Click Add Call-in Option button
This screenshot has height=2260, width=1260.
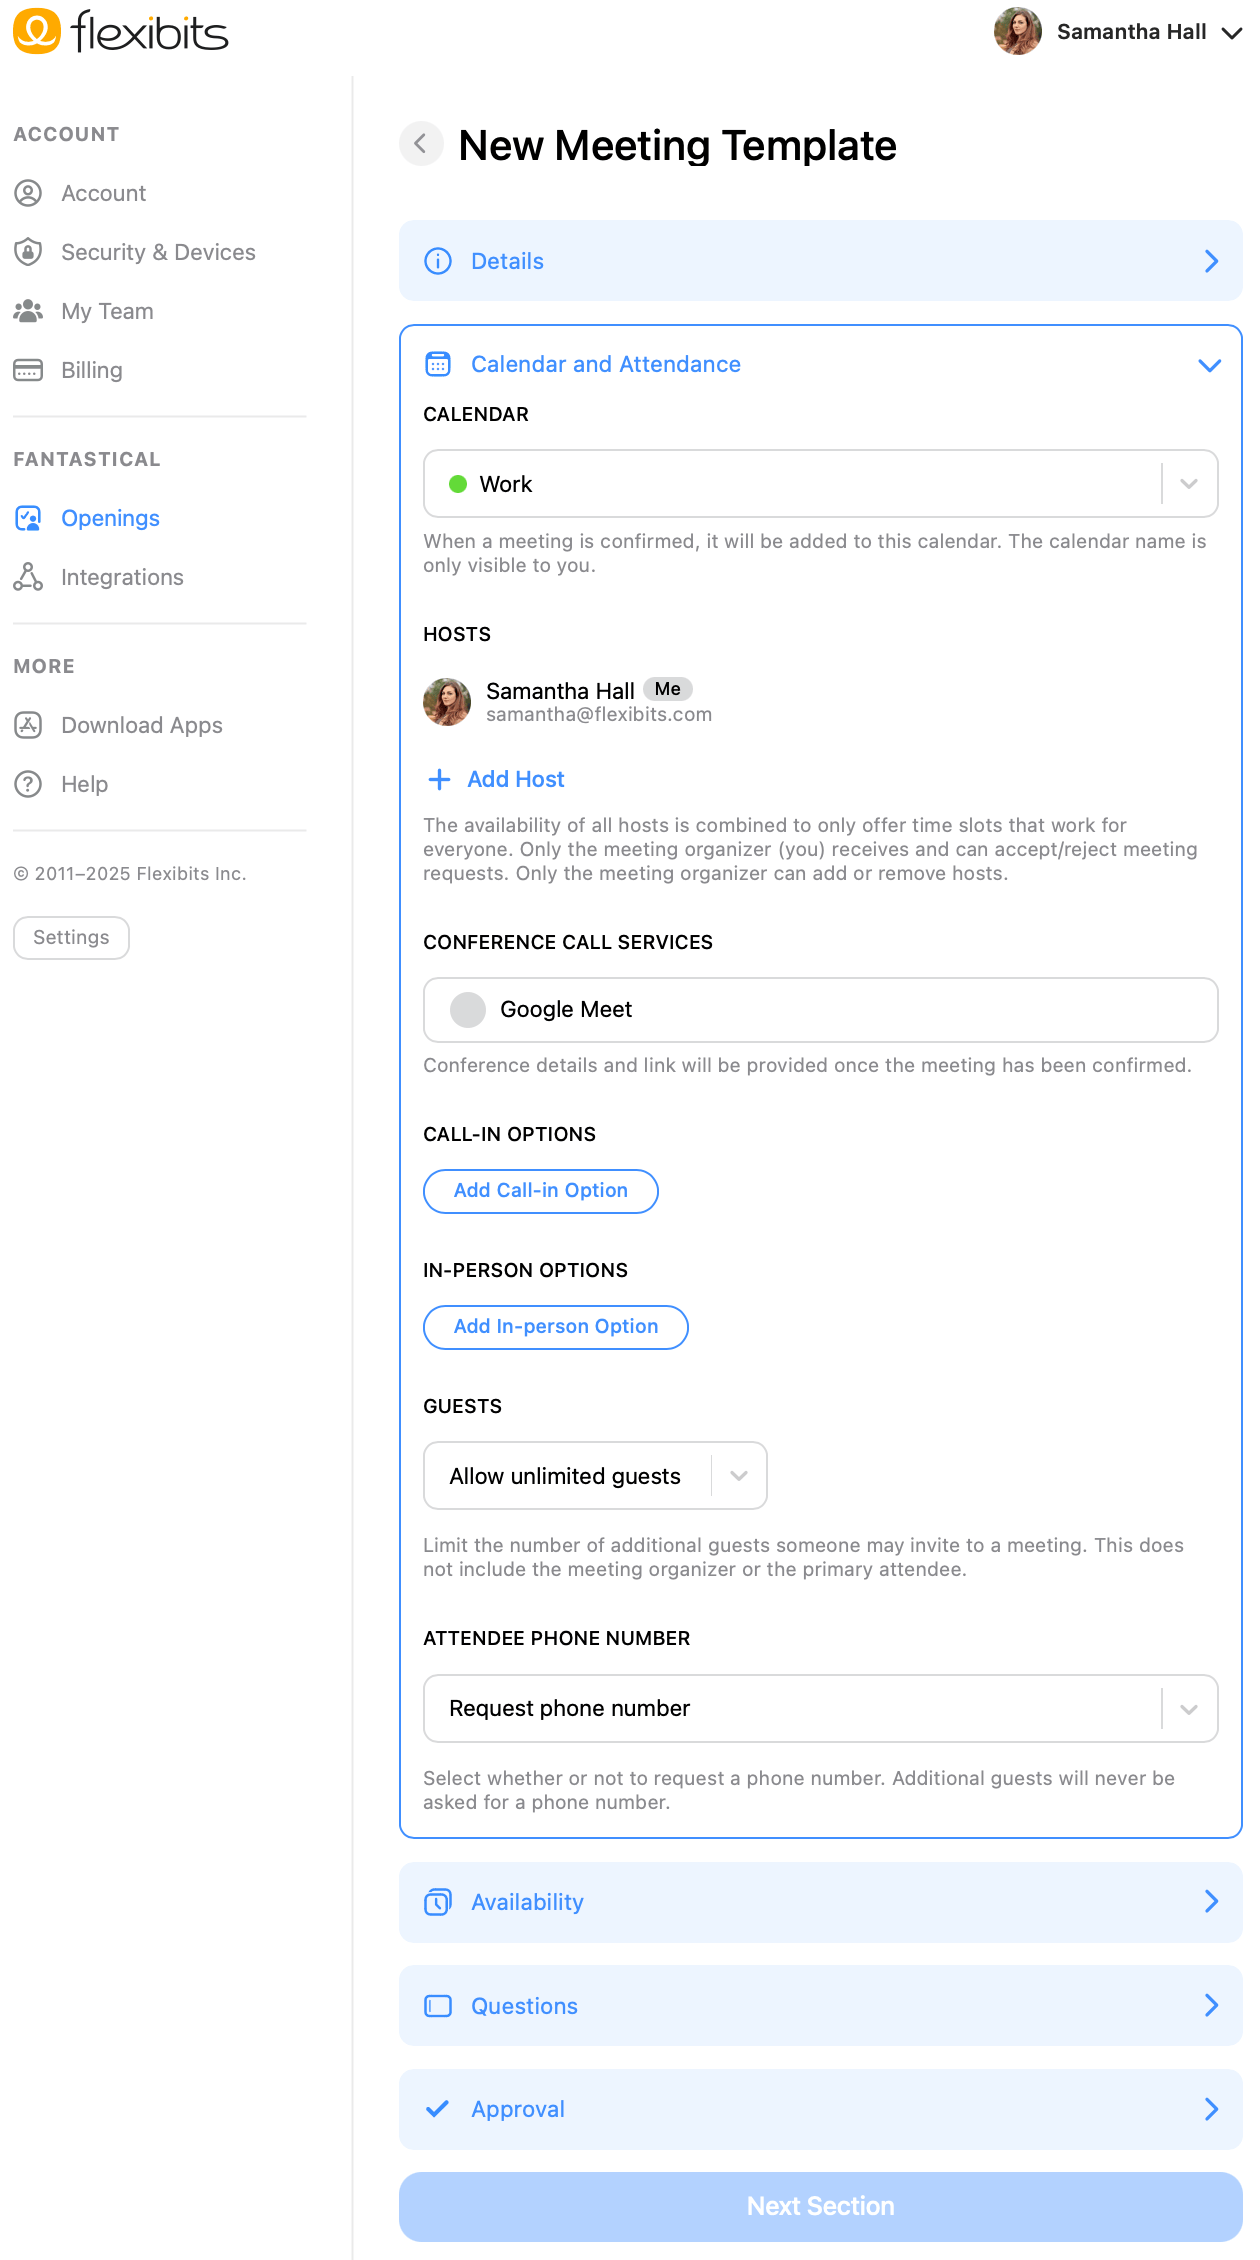[x=541, y=1191]
